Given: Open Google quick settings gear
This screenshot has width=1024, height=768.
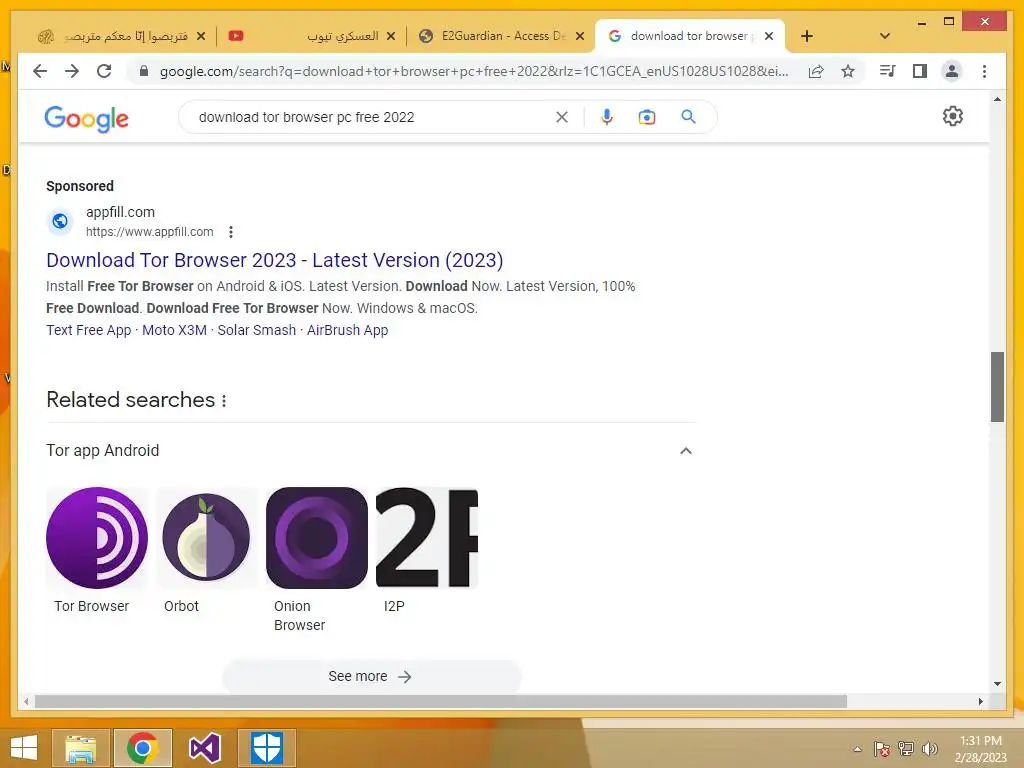Looking at the screenshot, I should click(953, 116).
